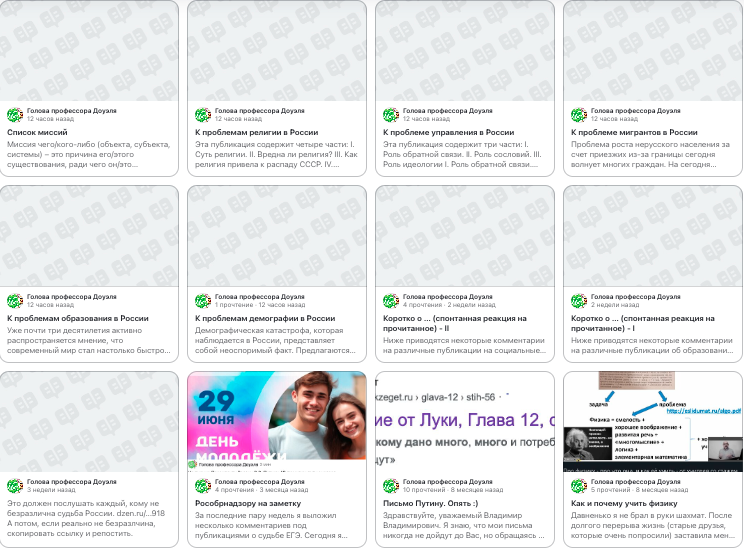This screenshot has height=550, width=744.
Task: Click '10 прочтений · 8 месяцев назад' text
Action: (x=453, y=490)
